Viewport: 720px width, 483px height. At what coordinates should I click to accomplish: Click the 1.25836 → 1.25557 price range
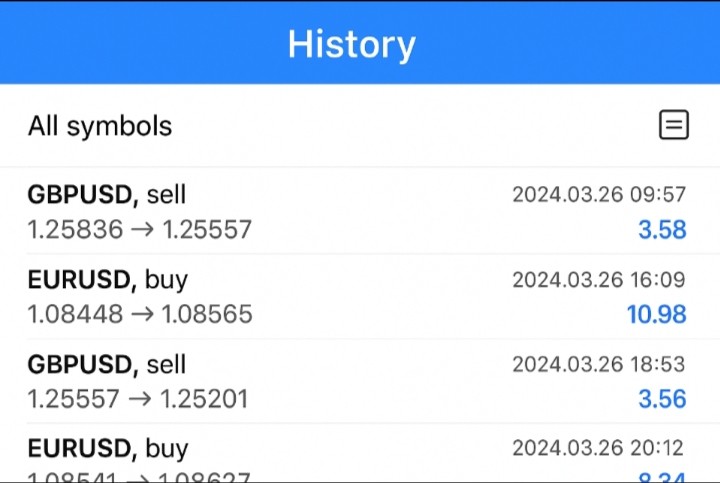tap(139, 230)
